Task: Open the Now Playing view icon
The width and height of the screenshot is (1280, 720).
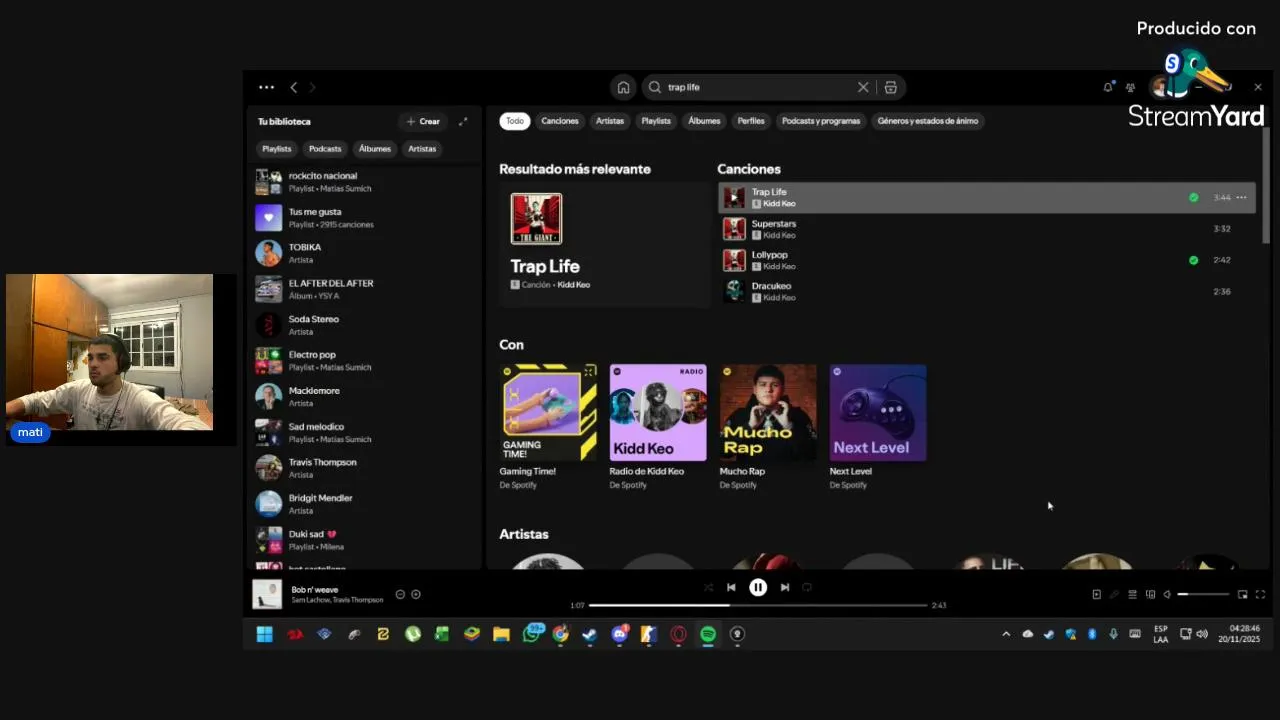Action: click(x=1096, y=594)
